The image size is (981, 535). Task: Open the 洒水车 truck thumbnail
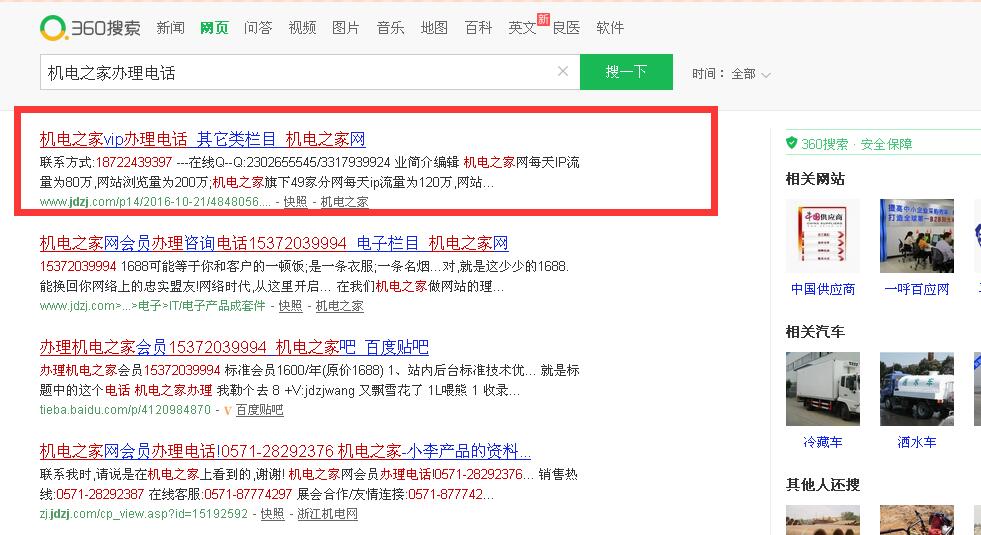[917, 389]
